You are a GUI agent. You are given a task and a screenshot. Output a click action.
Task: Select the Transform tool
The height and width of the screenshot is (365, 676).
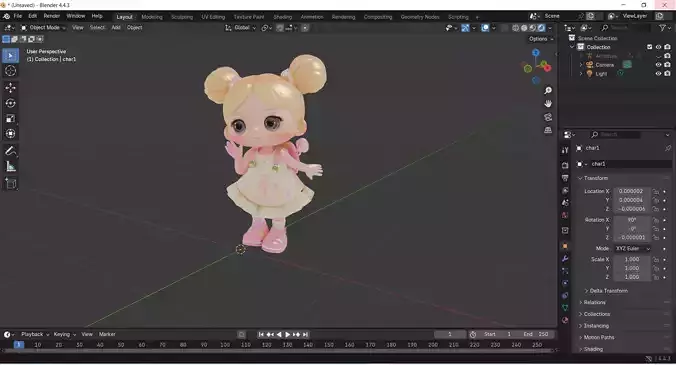click(x=10, y=134)
